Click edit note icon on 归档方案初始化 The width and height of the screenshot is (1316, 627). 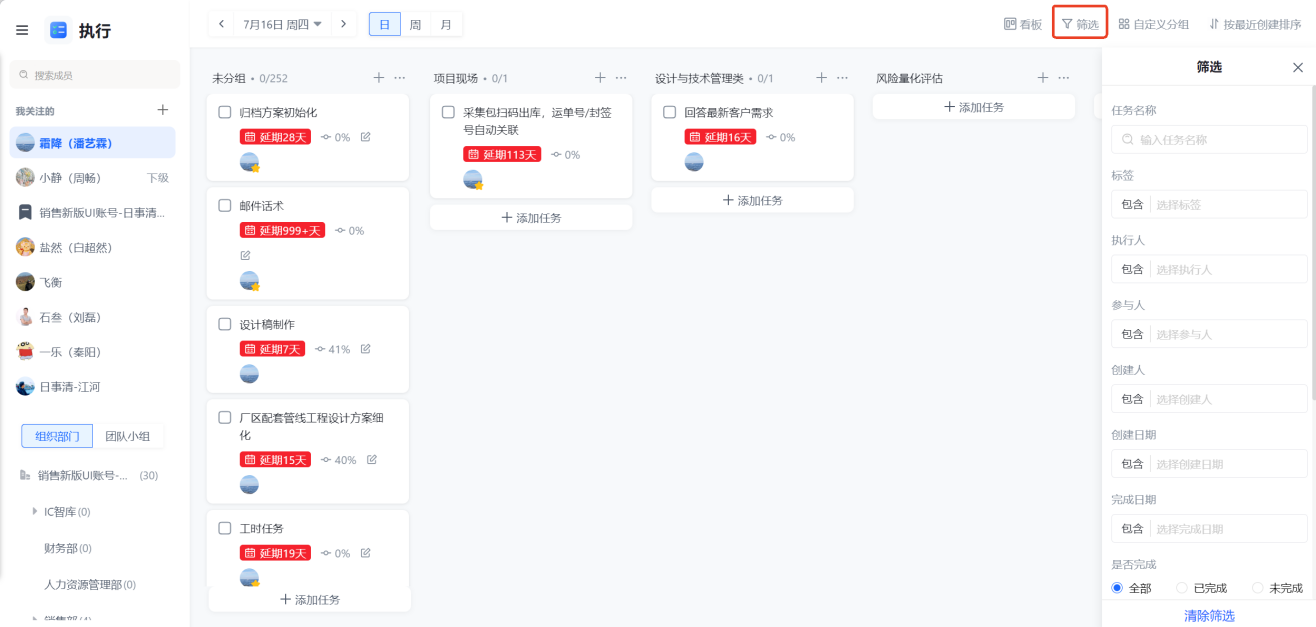coord(365,137)
